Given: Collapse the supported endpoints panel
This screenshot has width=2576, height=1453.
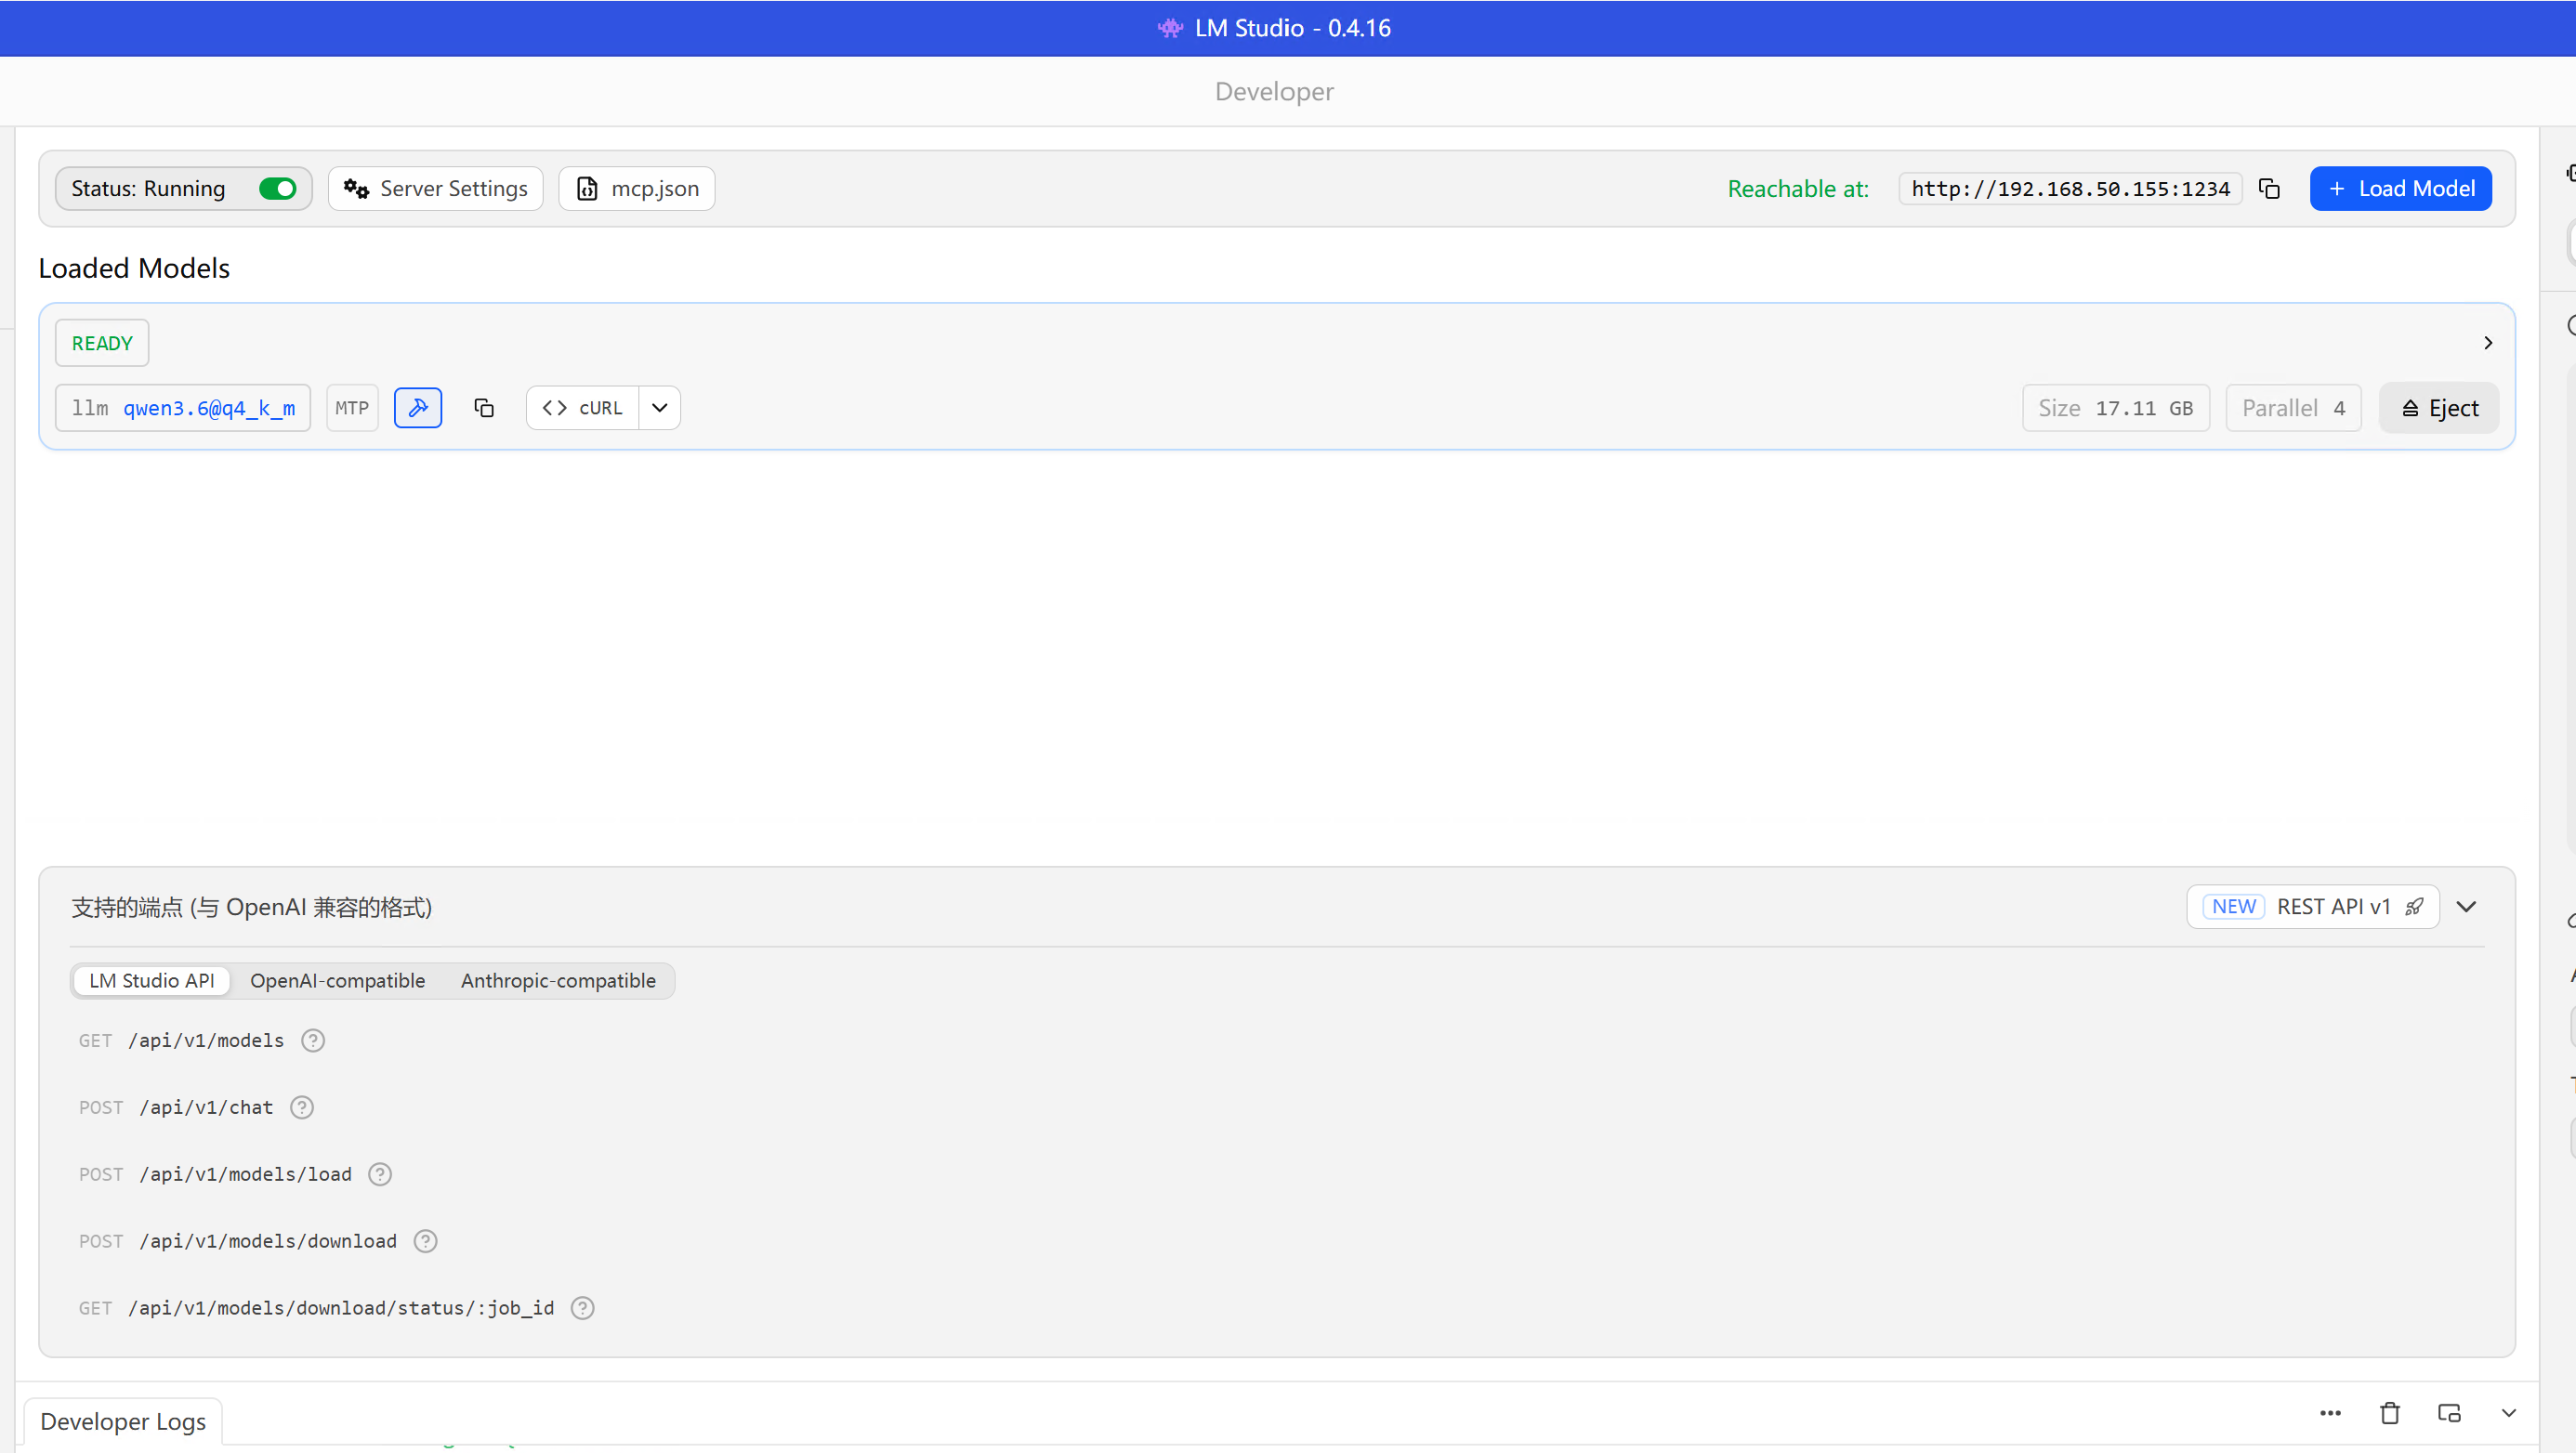Looking at the screenshot, I should point(2466,907).
